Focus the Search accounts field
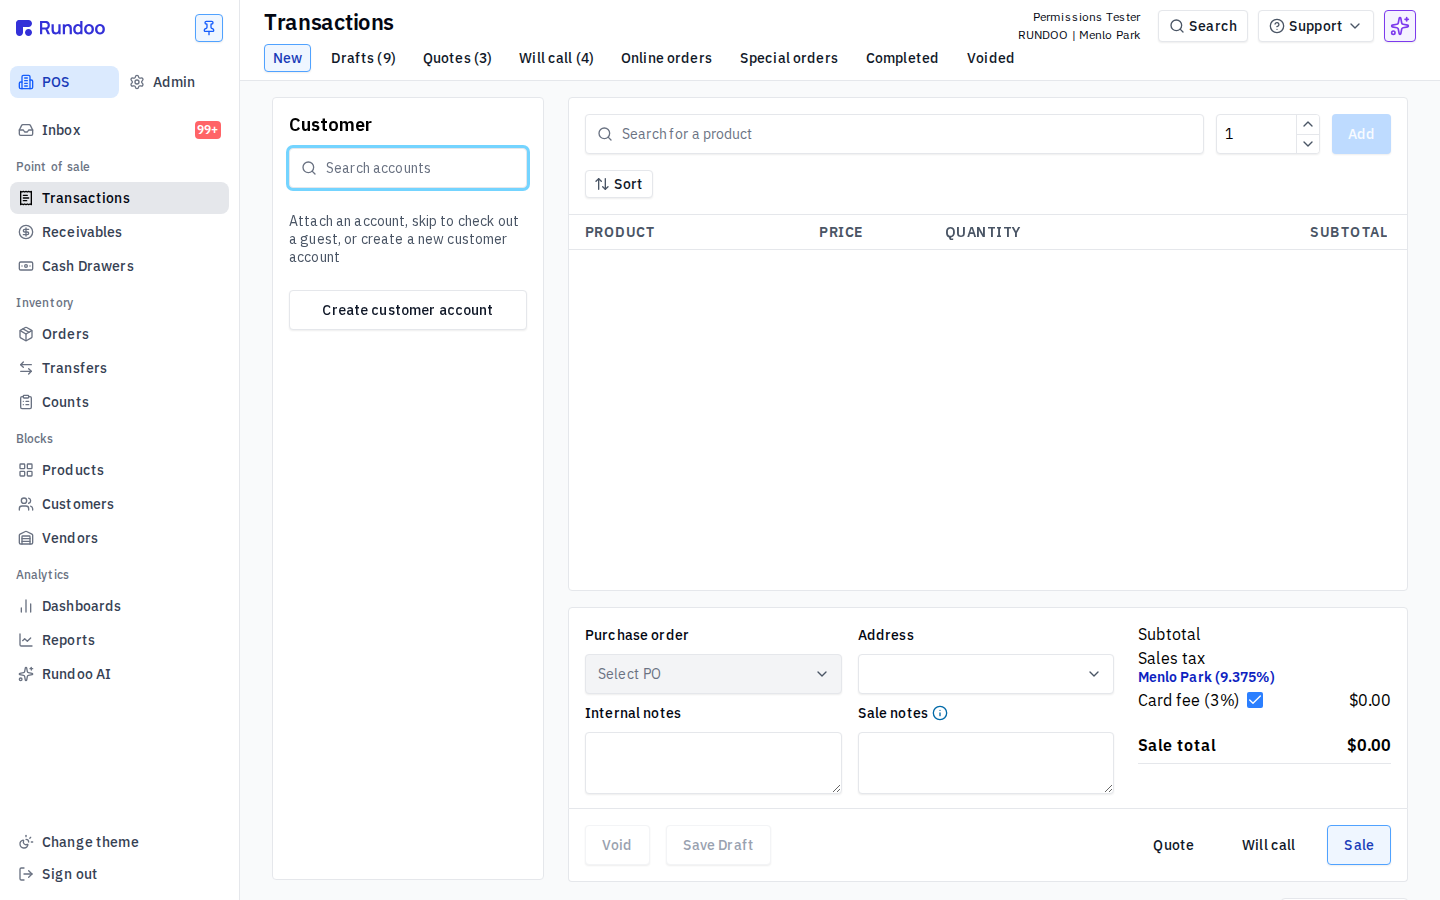Screen dimensions: 1440x900 (x=408, y=168)
